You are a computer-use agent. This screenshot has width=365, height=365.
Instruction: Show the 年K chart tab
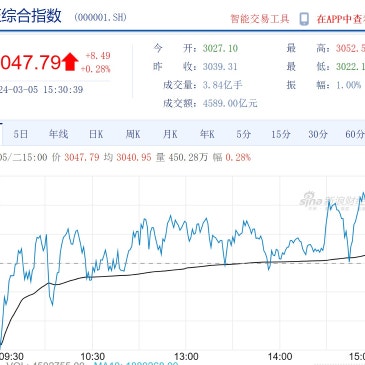(x=207, y=134)
